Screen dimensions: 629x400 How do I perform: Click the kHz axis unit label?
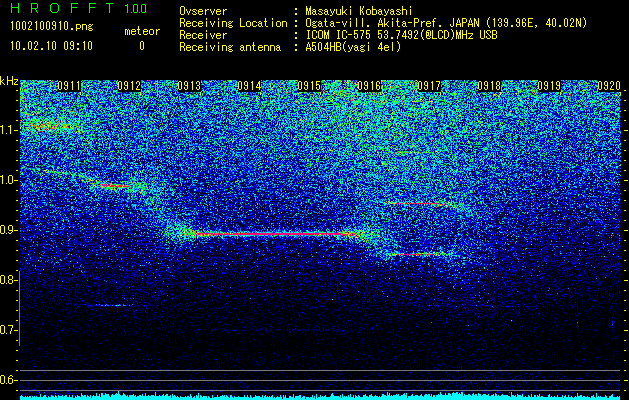9,81
